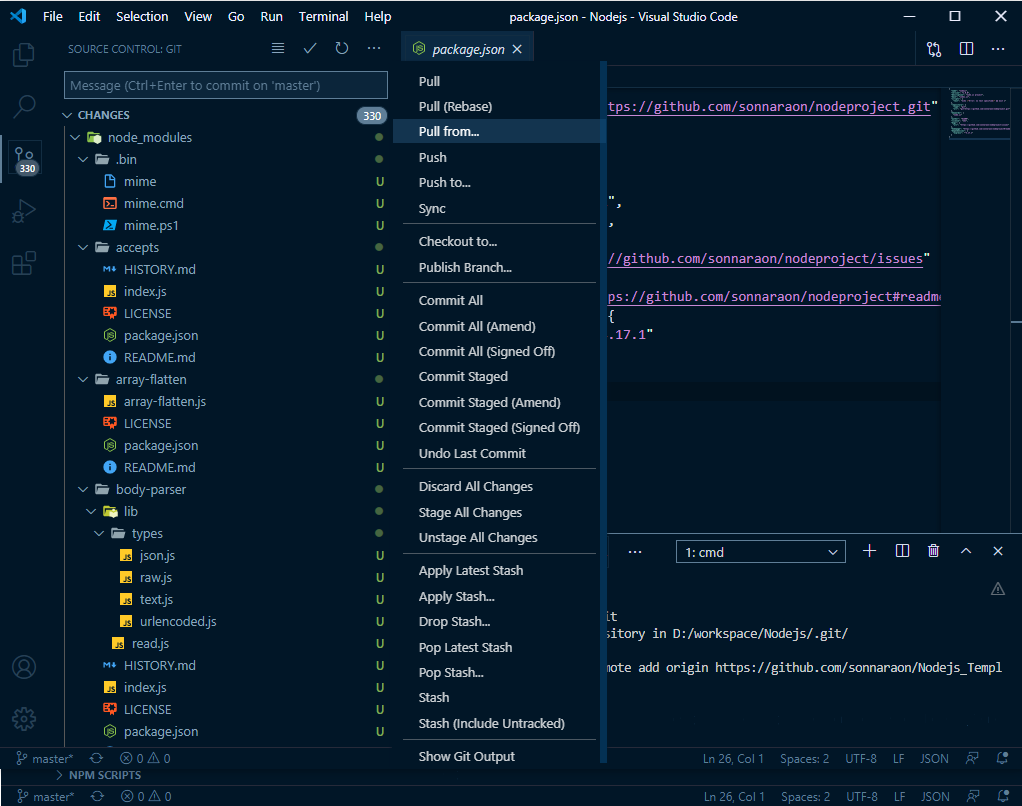Change 'Spaces: 2' indentation in upper status bar
This screenshot has width=1022, height=806.
[804, 758]
